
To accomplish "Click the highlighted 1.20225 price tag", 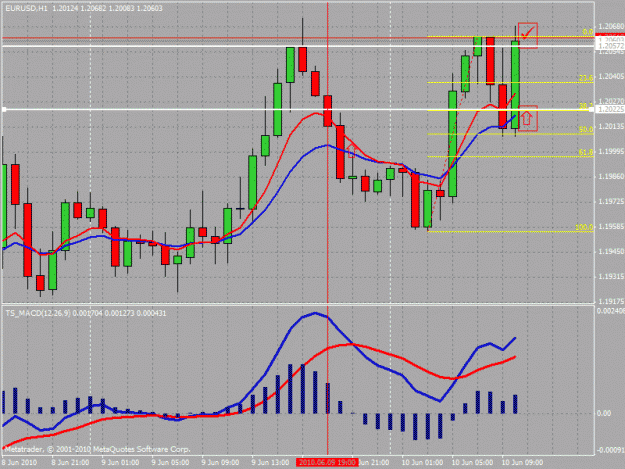I will [610, 110].
